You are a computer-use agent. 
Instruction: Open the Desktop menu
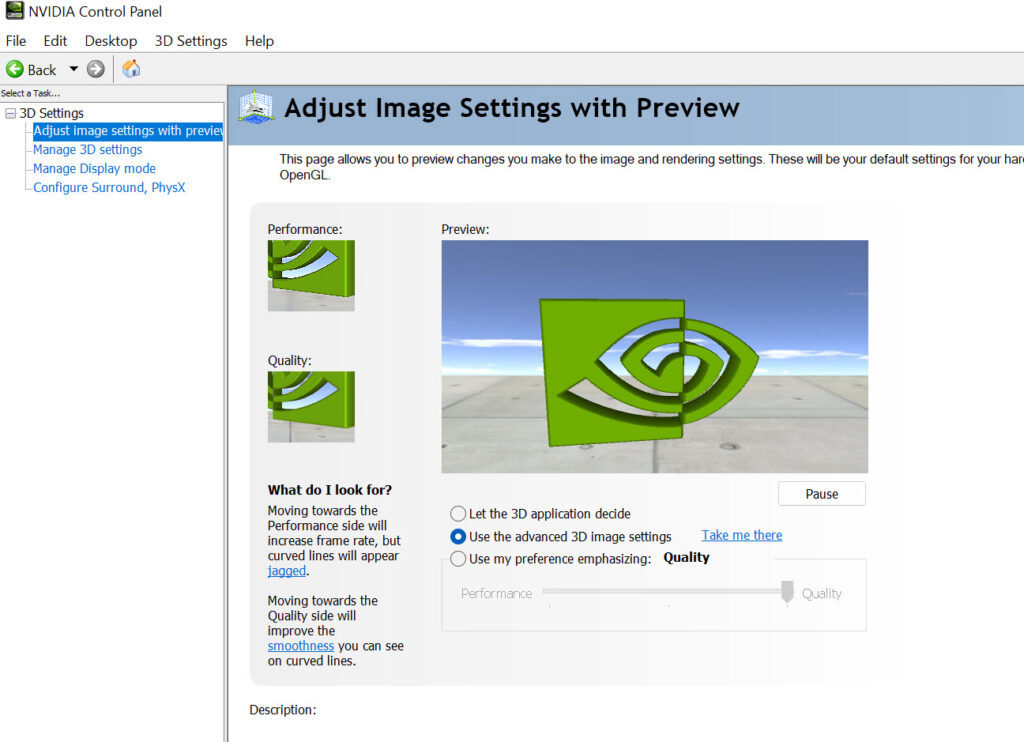(110, 41)
